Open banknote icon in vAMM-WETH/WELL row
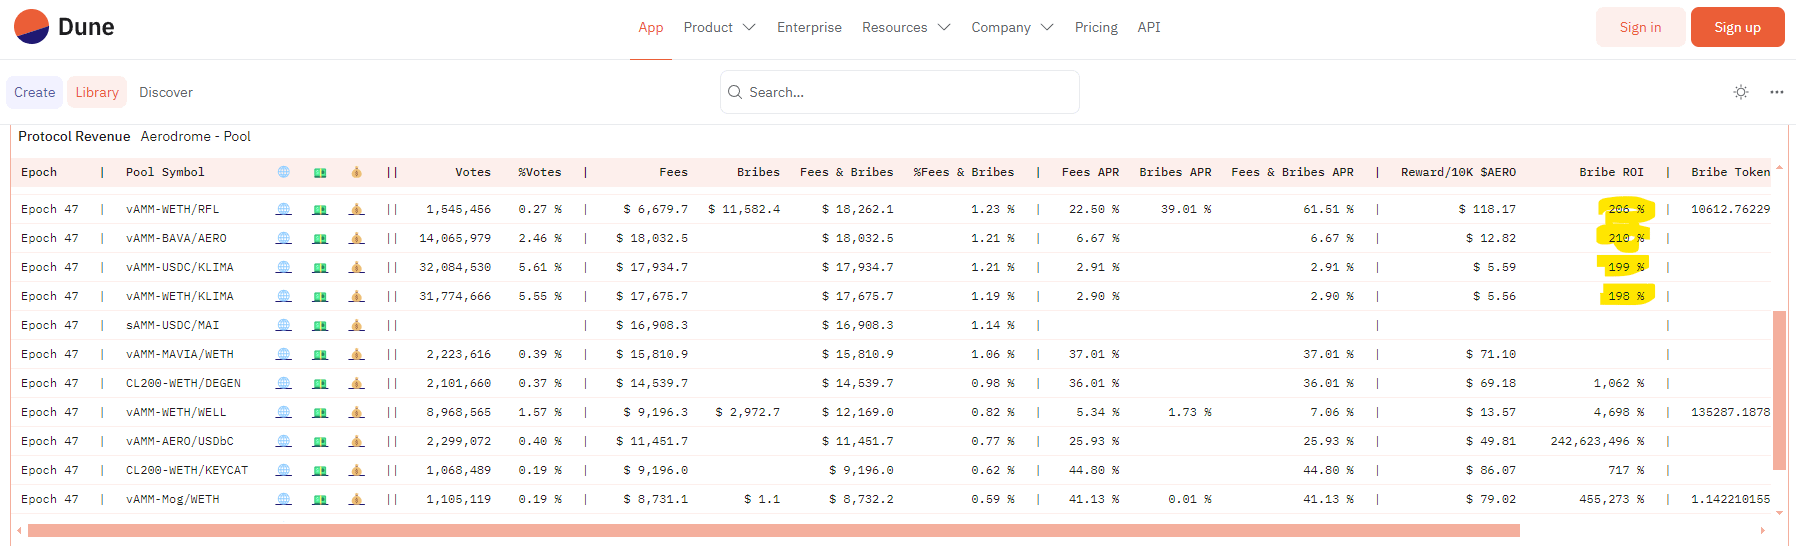This screenshot has height=546, width=1796. click(x=320, y=412)
